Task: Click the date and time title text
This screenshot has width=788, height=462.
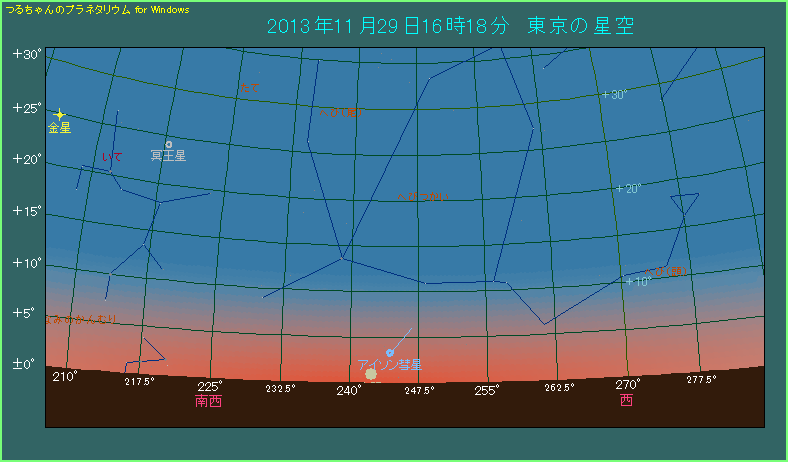Action: (450, 25)
